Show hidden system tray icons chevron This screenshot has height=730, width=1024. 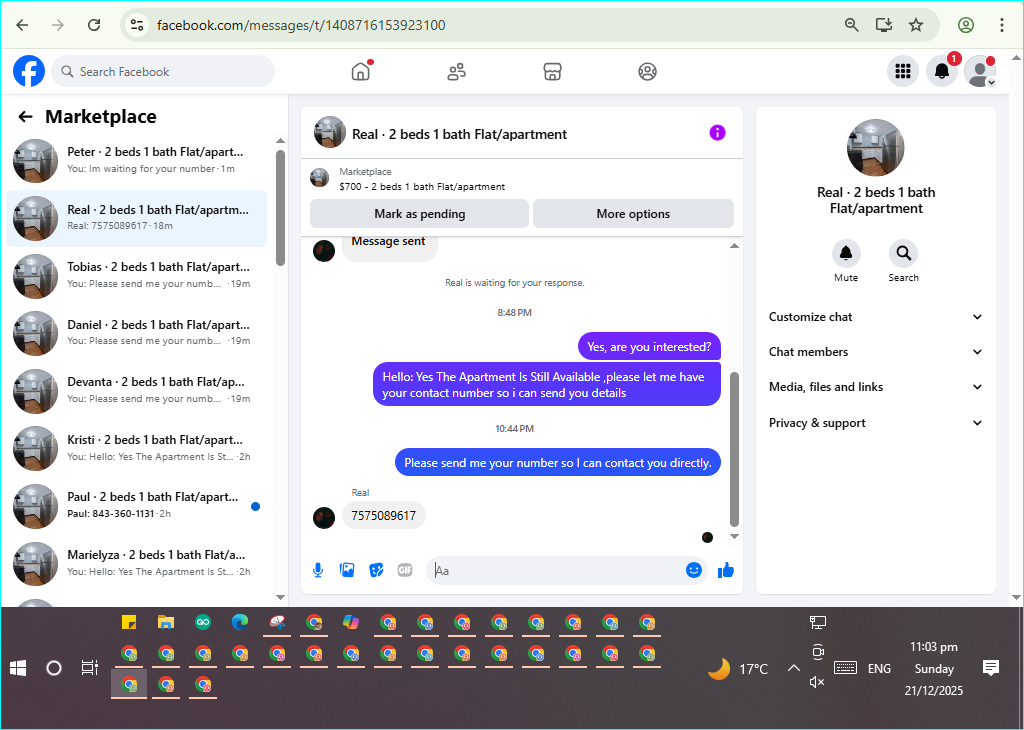coord(793,668)
